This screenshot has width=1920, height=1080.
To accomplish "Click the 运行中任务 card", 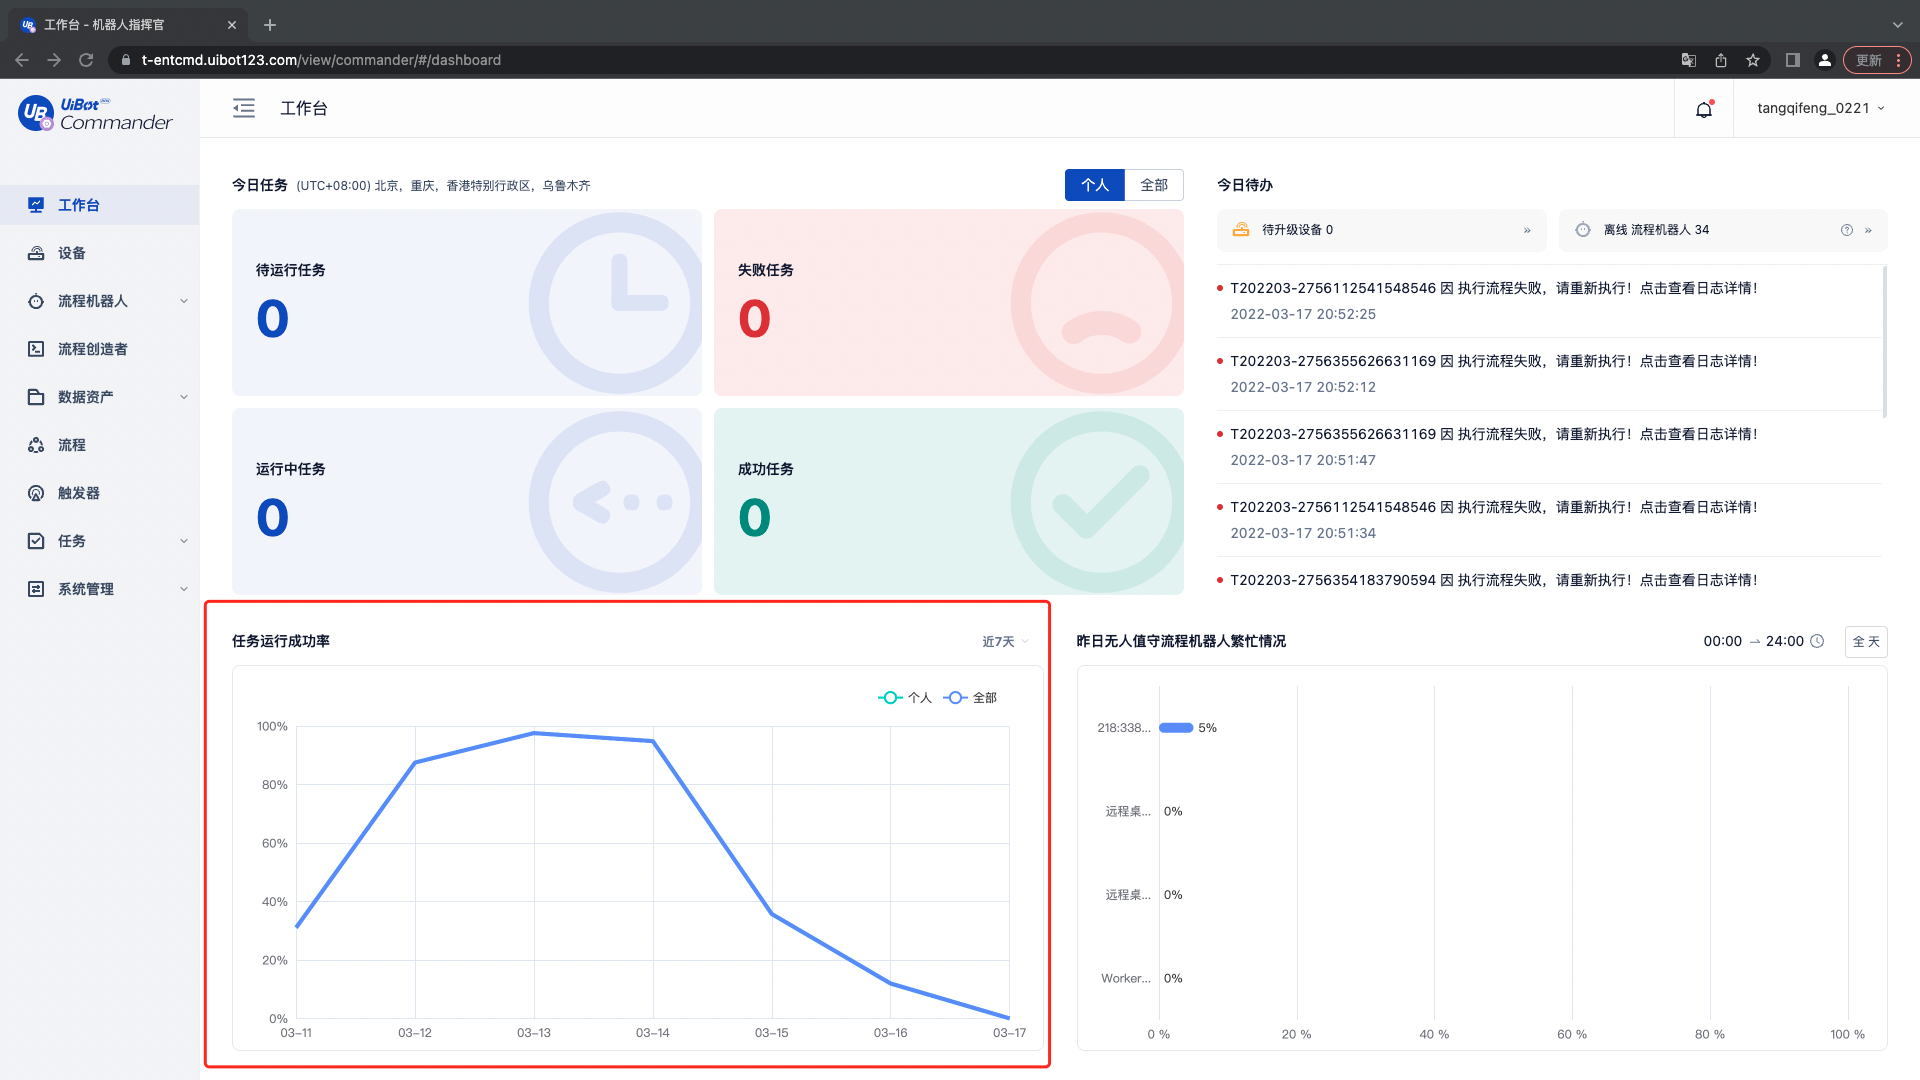I will click(x=467, y=501).
